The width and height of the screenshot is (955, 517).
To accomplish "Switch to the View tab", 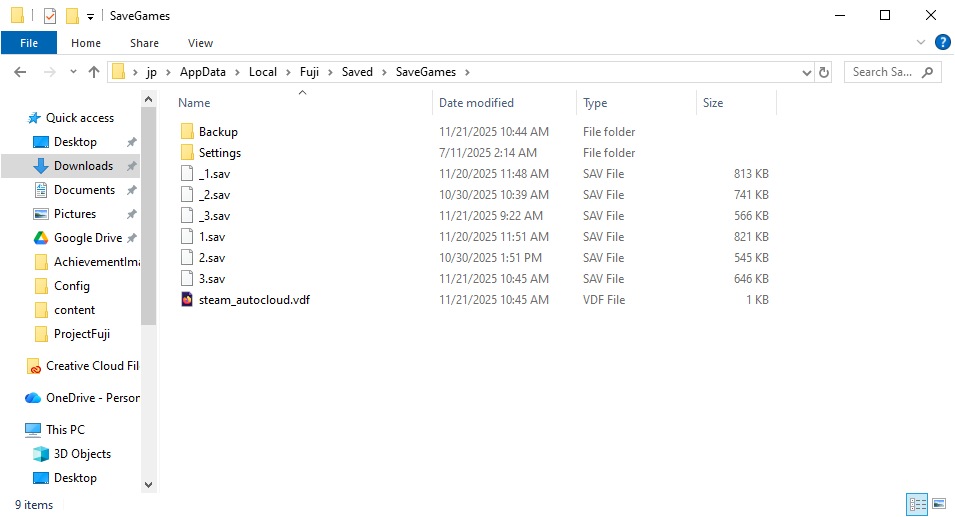I will (x=200, y=43).
